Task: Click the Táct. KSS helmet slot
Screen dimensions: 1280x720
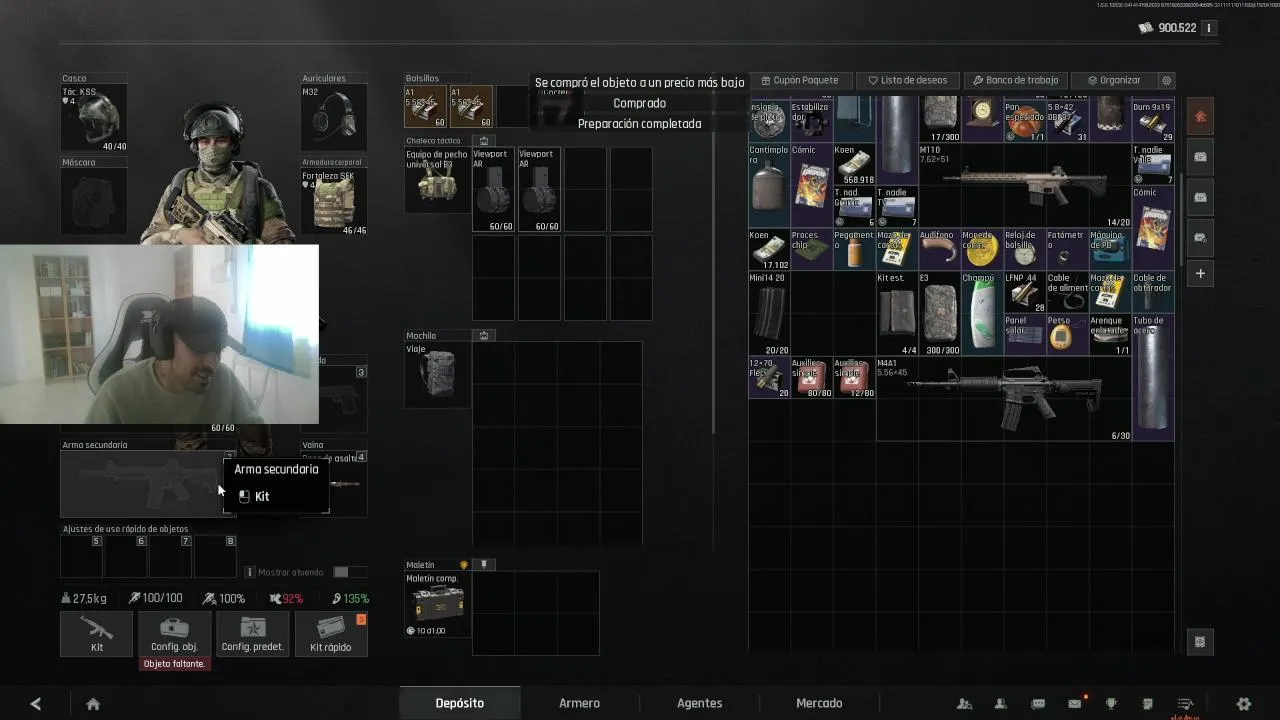Action: (94, 118)
